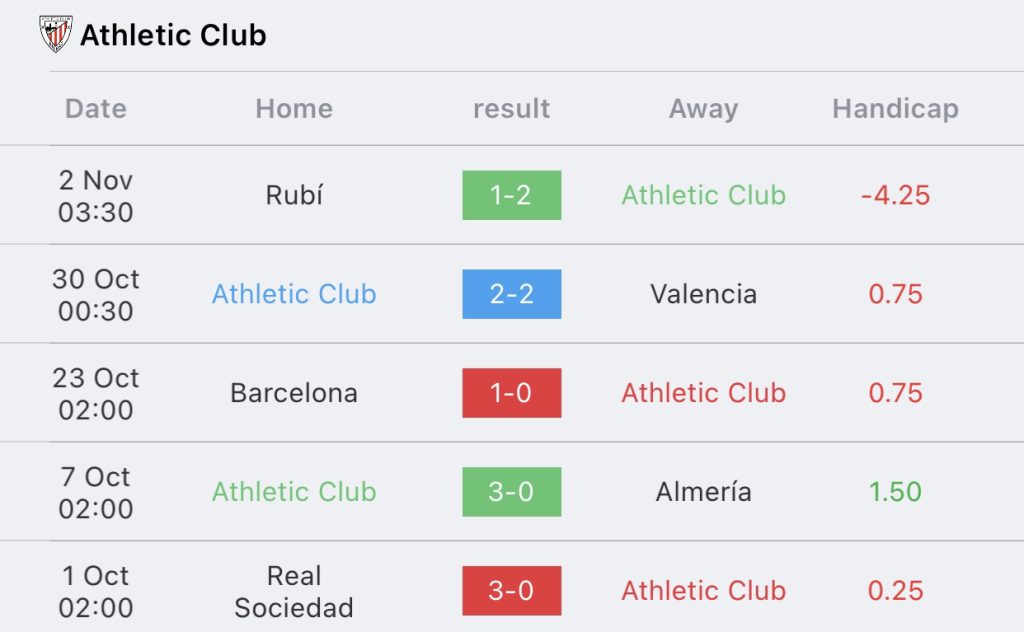
Task: Click the -4.25 handicap value
Action: tap(895, 195)
